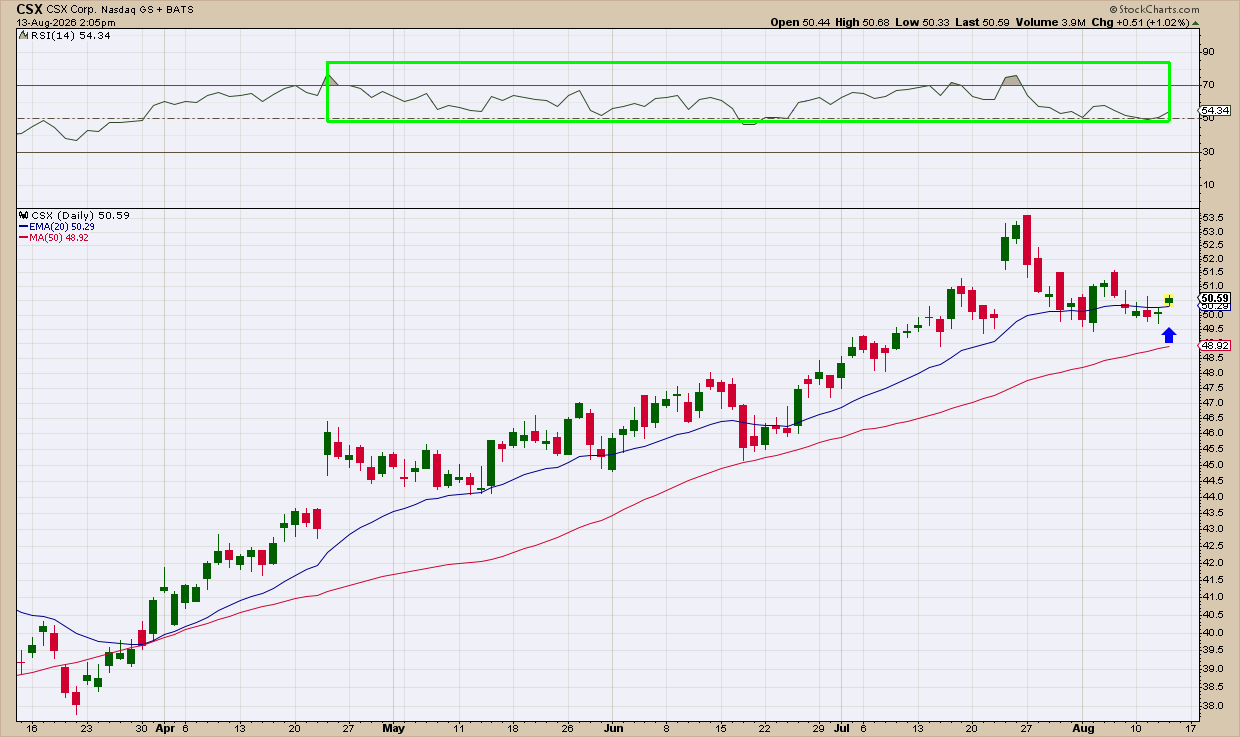Click the 52.0 price axis label
1240x737 pixels.
click(x=1211, y=258)
